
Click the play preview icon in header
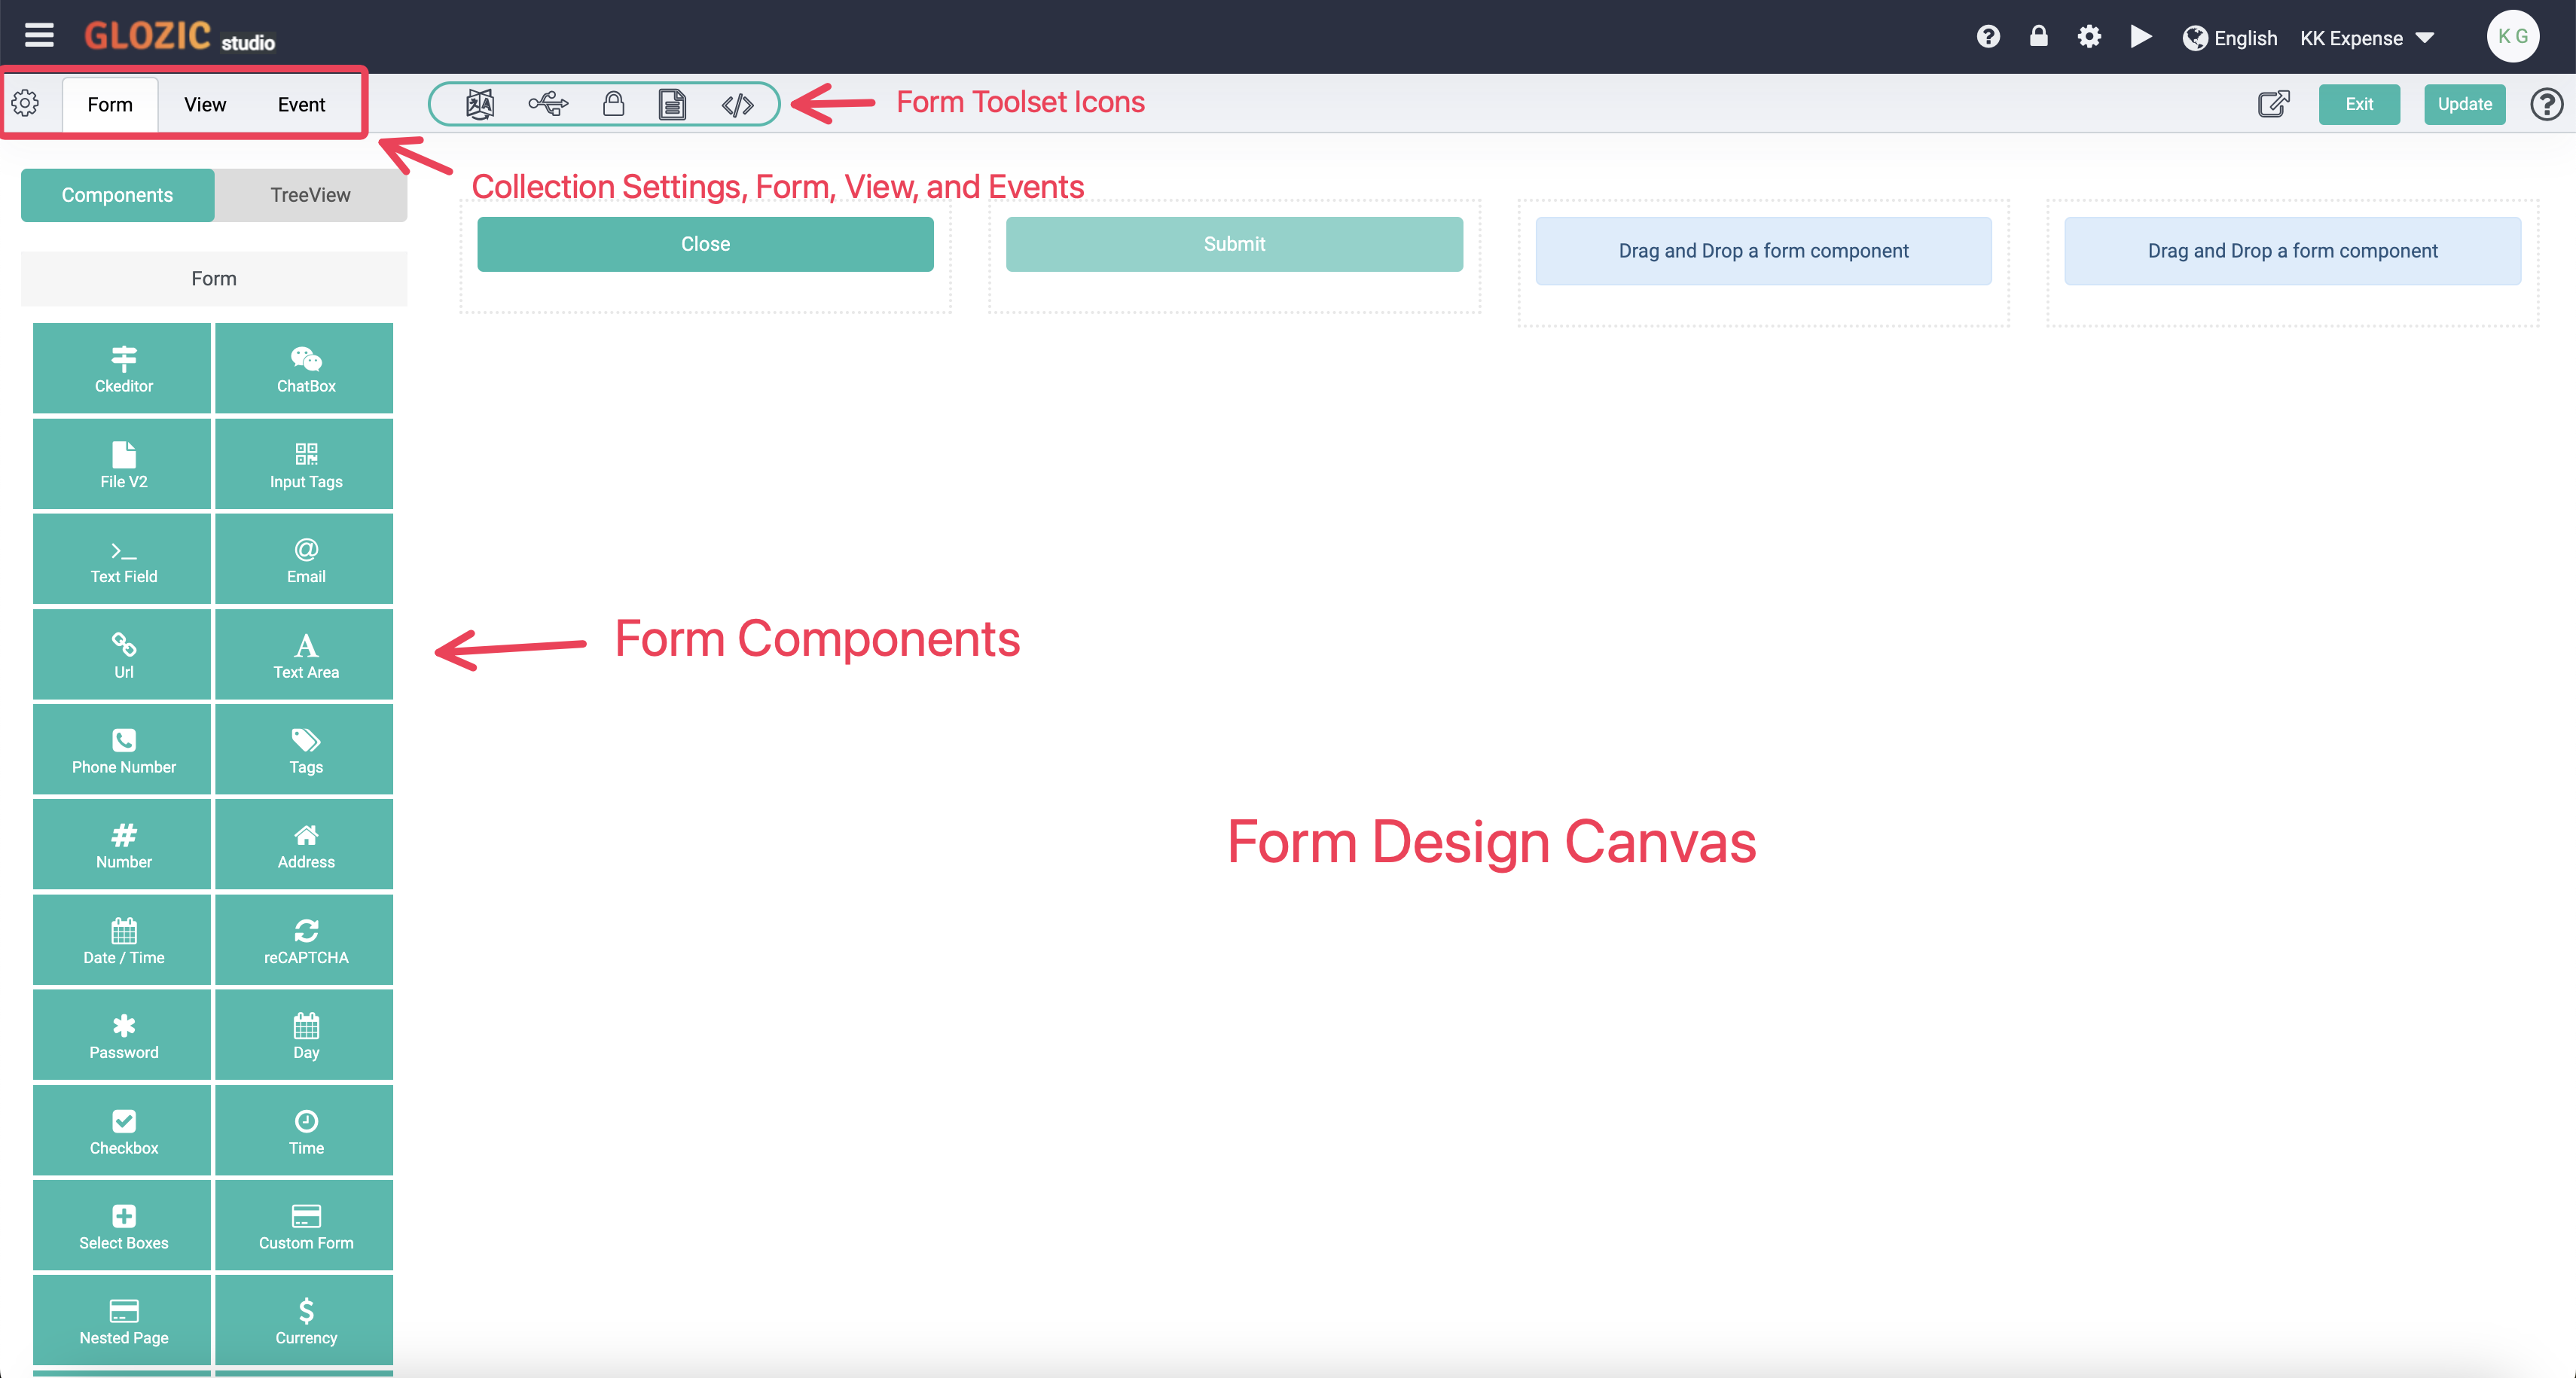pos(2140,37)
